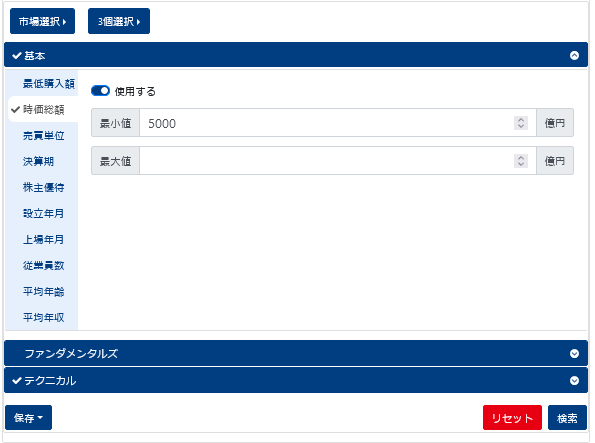Select the 設立年月 item
The width and height of the screenshot is (595, 443).
click(x=43, y=213)
